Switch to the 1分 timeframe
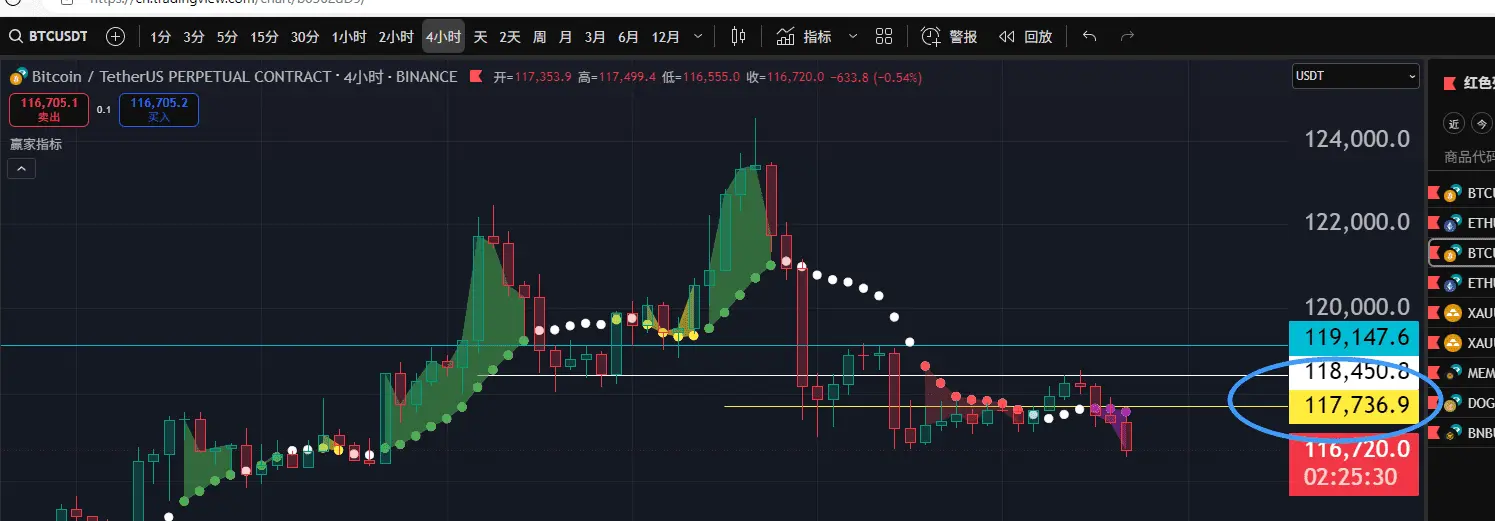 tap(161, 37)
